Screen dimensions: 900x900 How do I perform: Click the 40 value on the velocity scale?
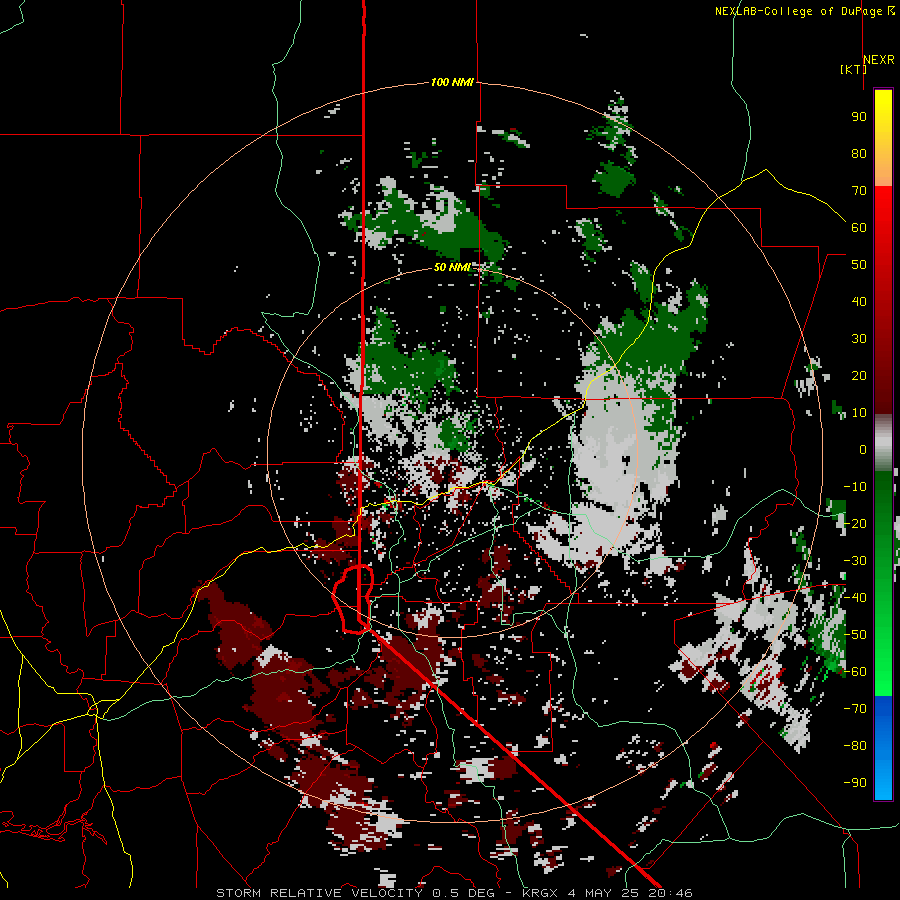coord(859,302)
